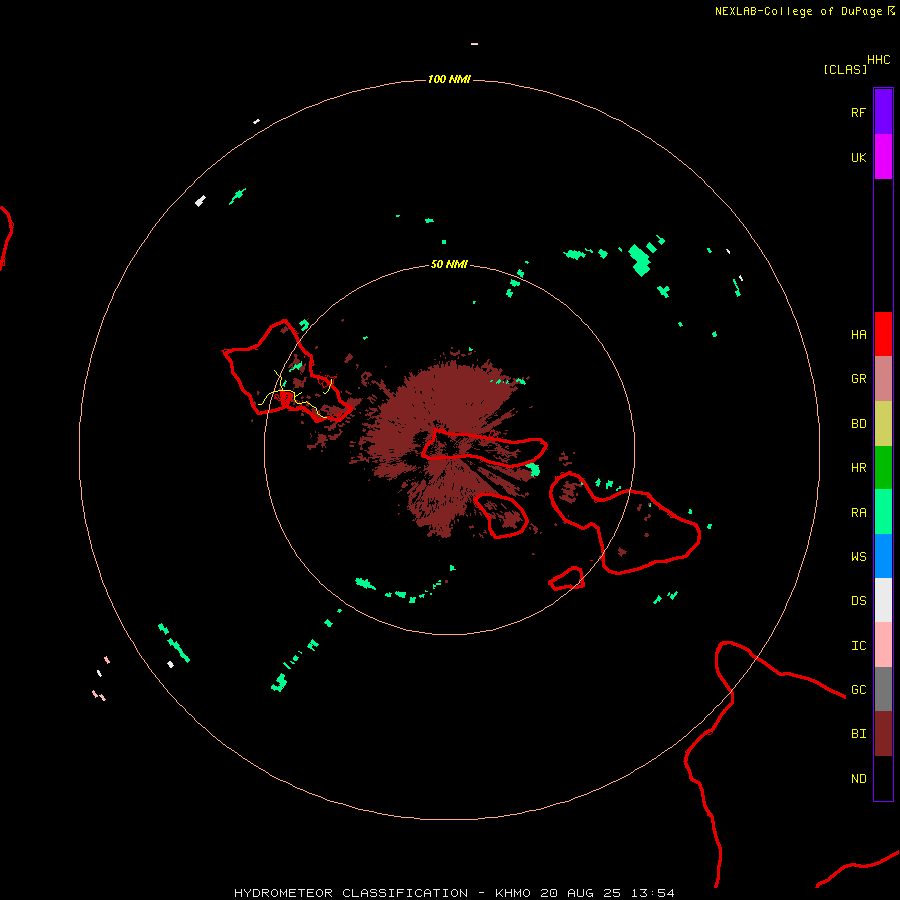The image size is (900, 900).
Task: Select the HR dark green legend swatch
Action: click(883, 467)
